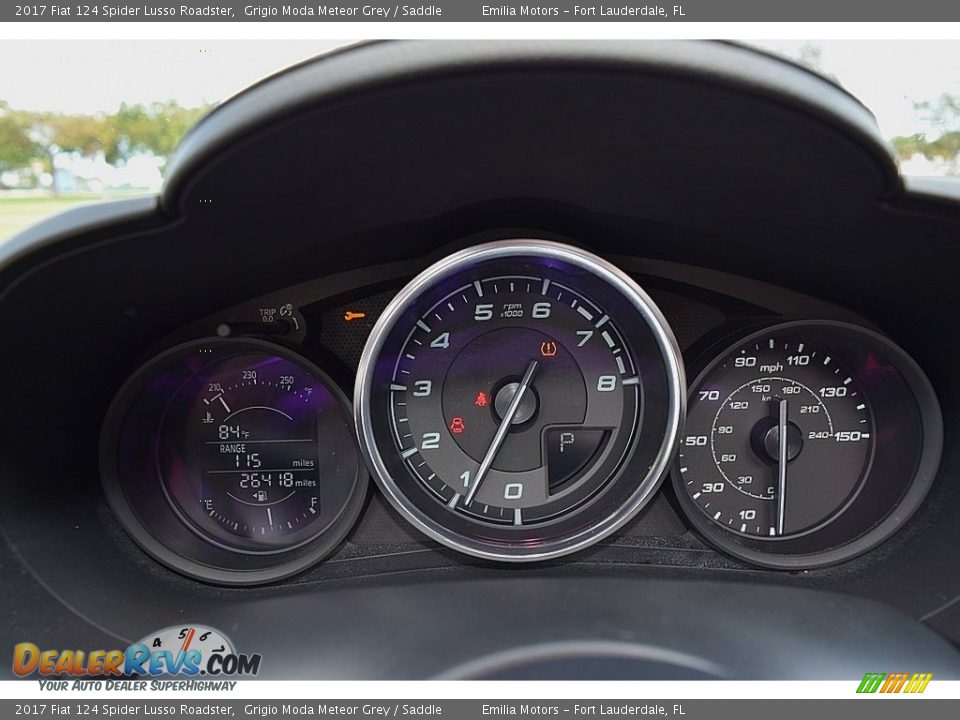Click the fuel gauge needle
960x720 pixels.
269,517
